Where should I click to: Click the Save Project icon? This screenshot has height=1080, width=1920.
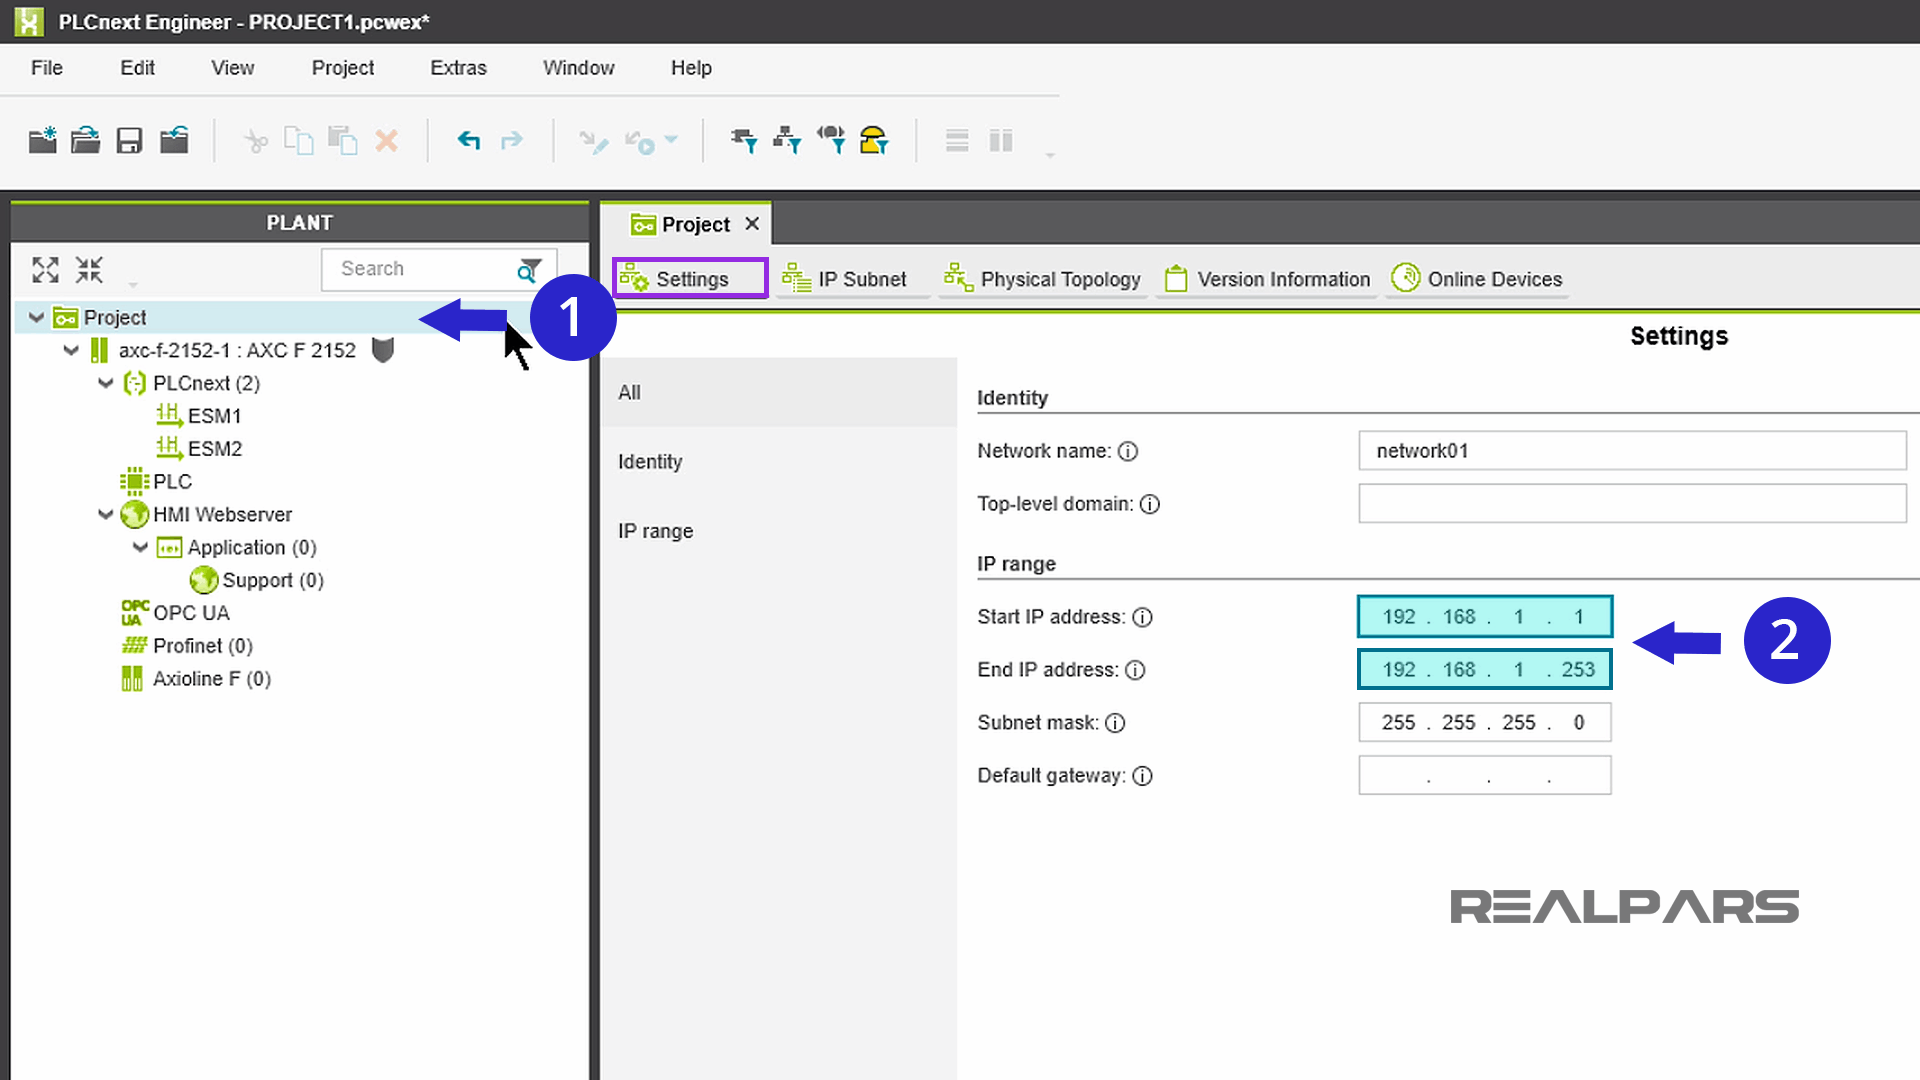click(x=128, y=140)
